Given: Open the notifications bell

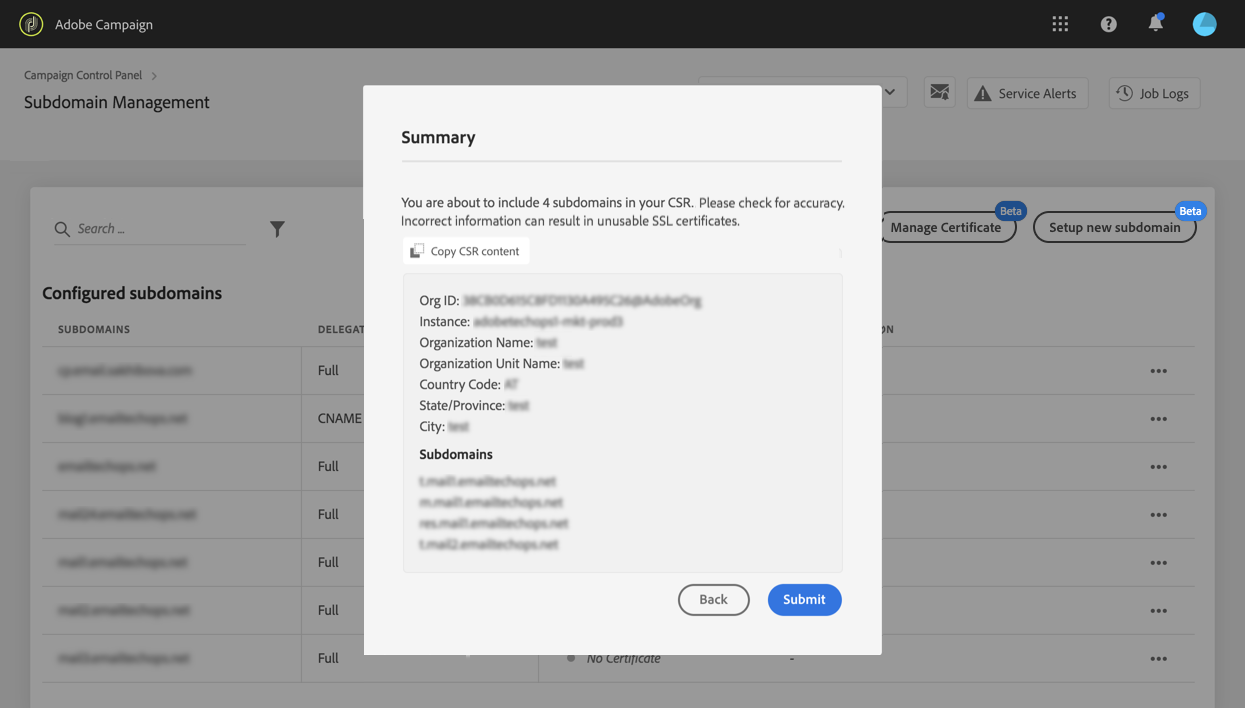Looking at the screenshot, I should pos(1155,23).
